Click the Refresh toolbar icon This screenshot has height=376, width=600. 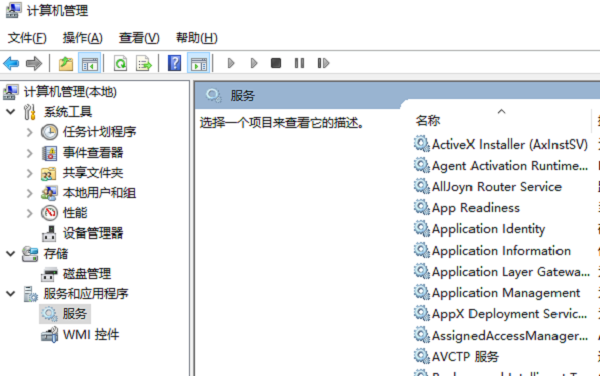(x=120, y=63)
